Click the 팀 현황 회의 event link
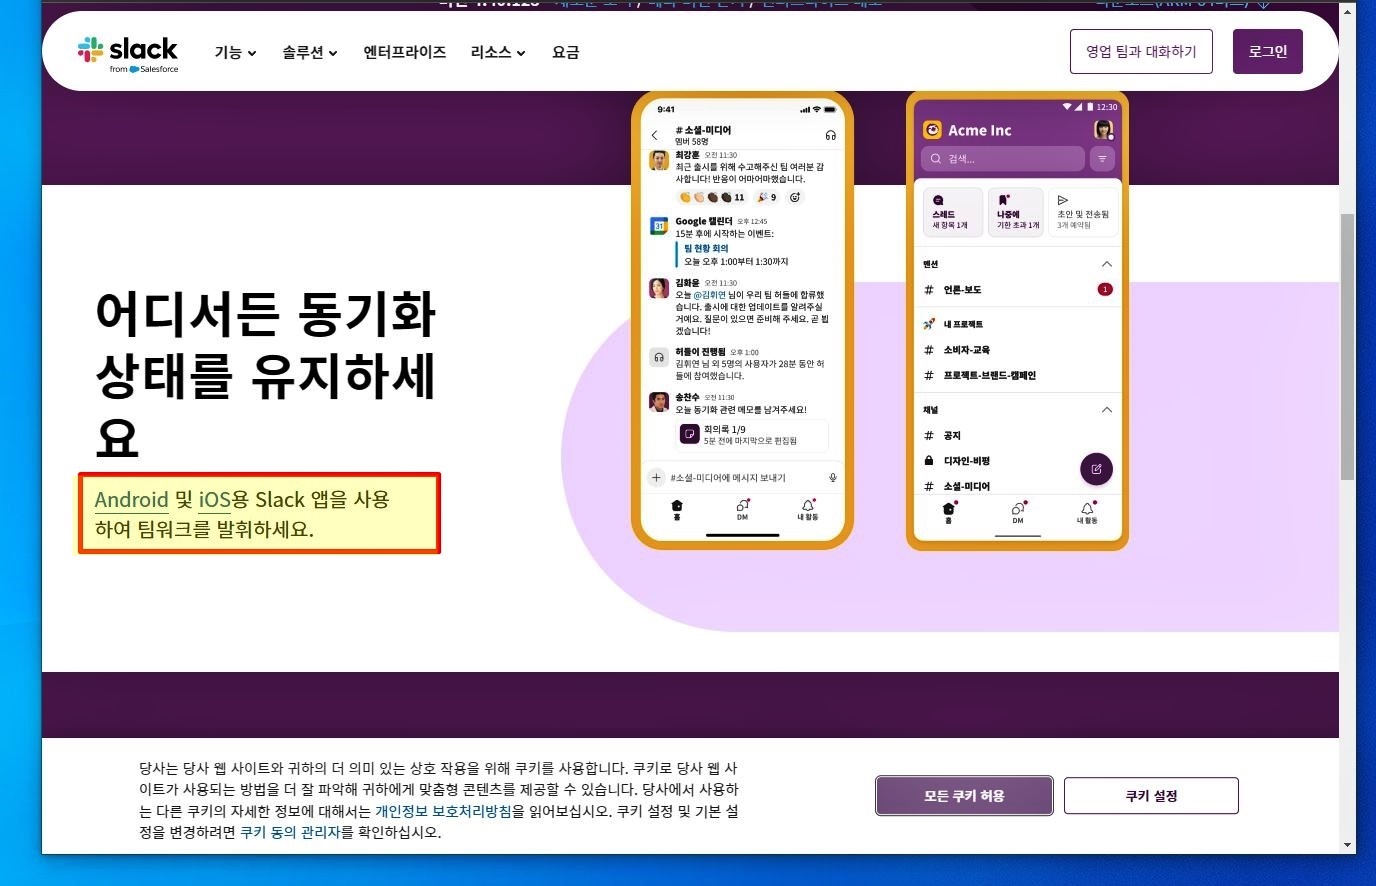The width and height of the screenshot is (1376, 886). point(706,248)
